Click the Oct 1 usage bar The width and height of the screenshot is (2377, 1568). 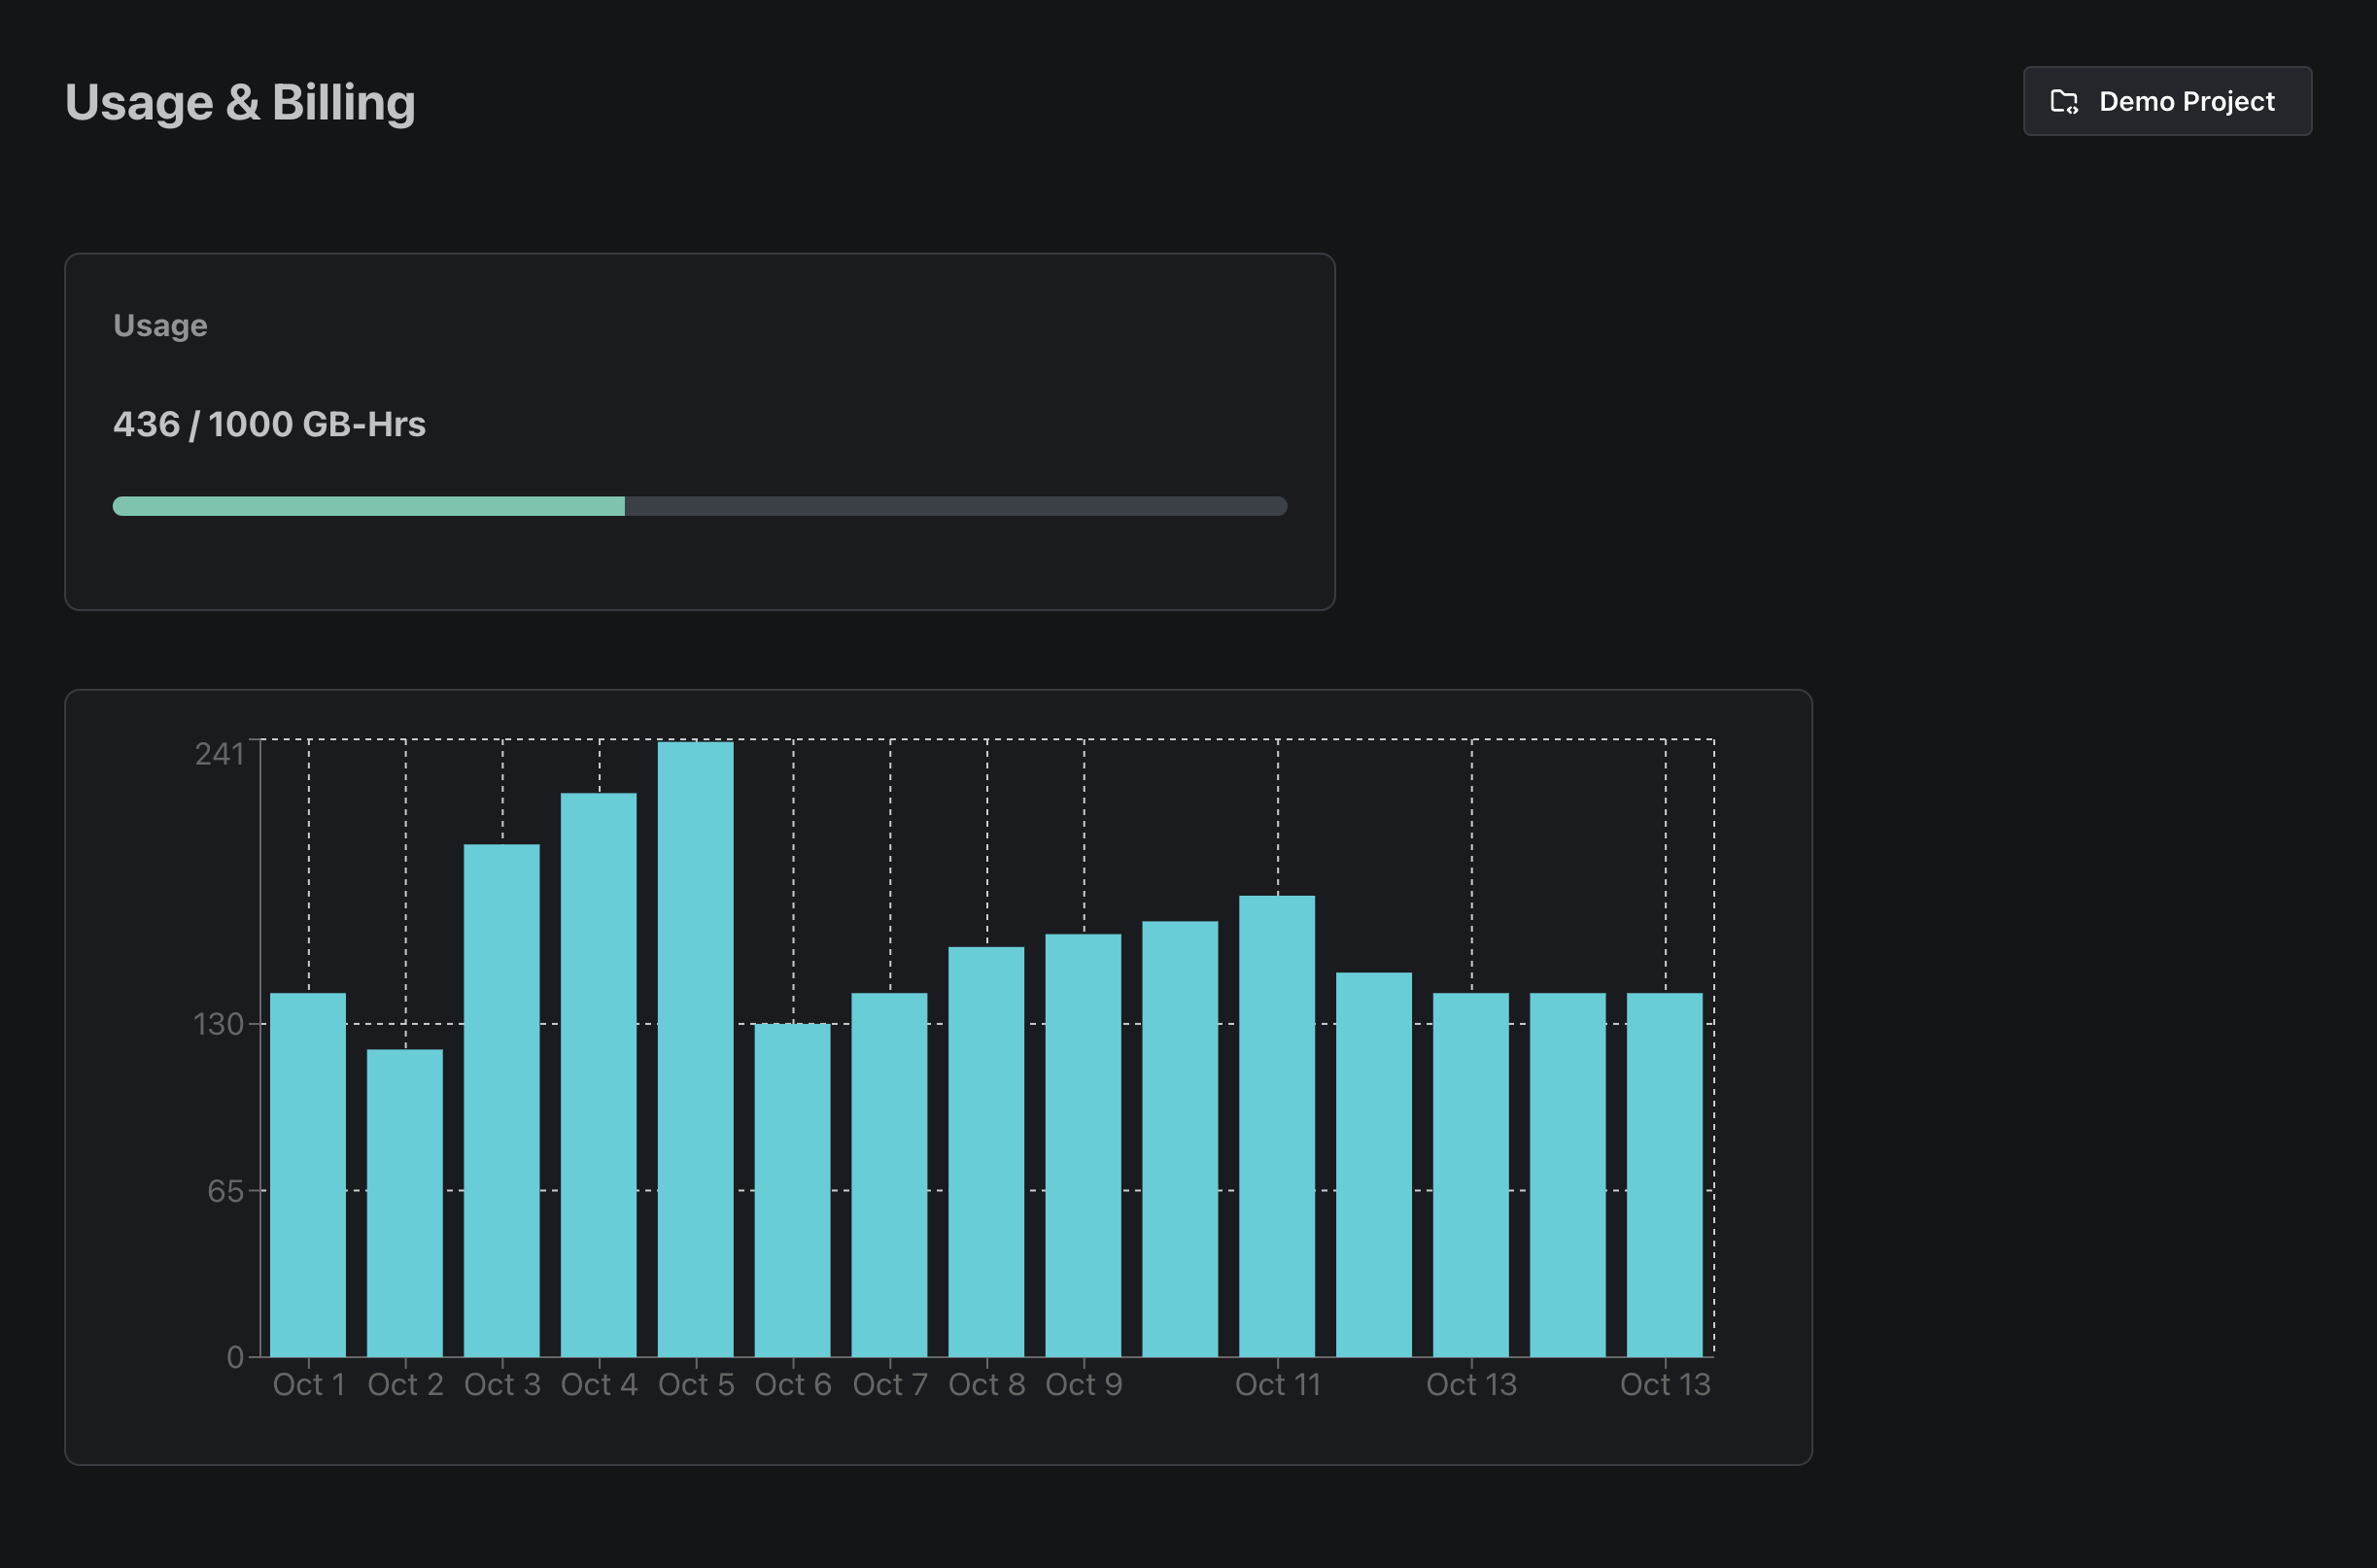click(308, 1174)
